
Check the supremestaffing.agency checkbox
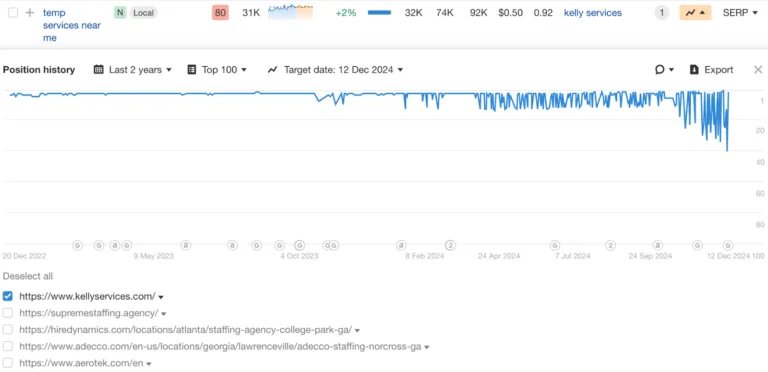coord(7,313)
